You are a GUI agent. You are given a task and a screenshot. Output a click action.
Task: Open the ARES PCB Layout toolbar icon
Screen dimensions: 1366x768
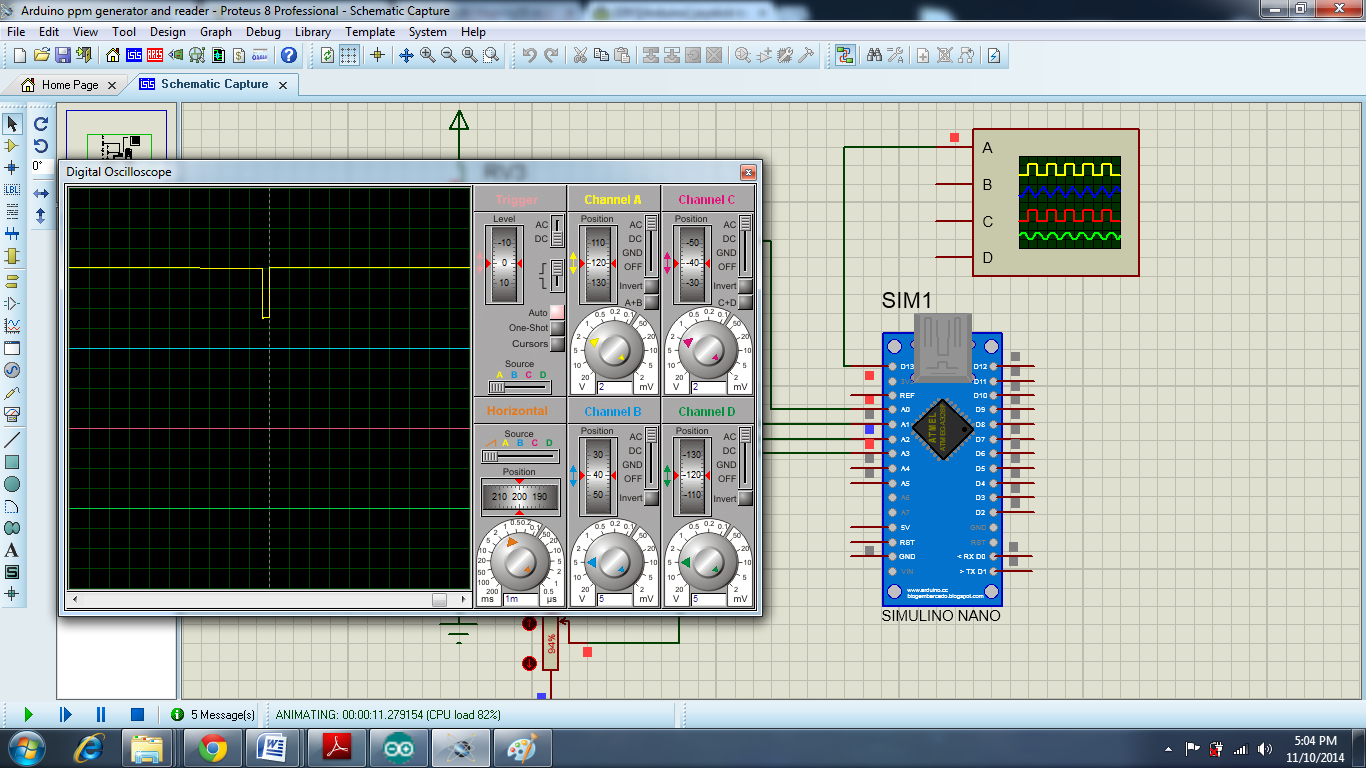coord(155,56)
